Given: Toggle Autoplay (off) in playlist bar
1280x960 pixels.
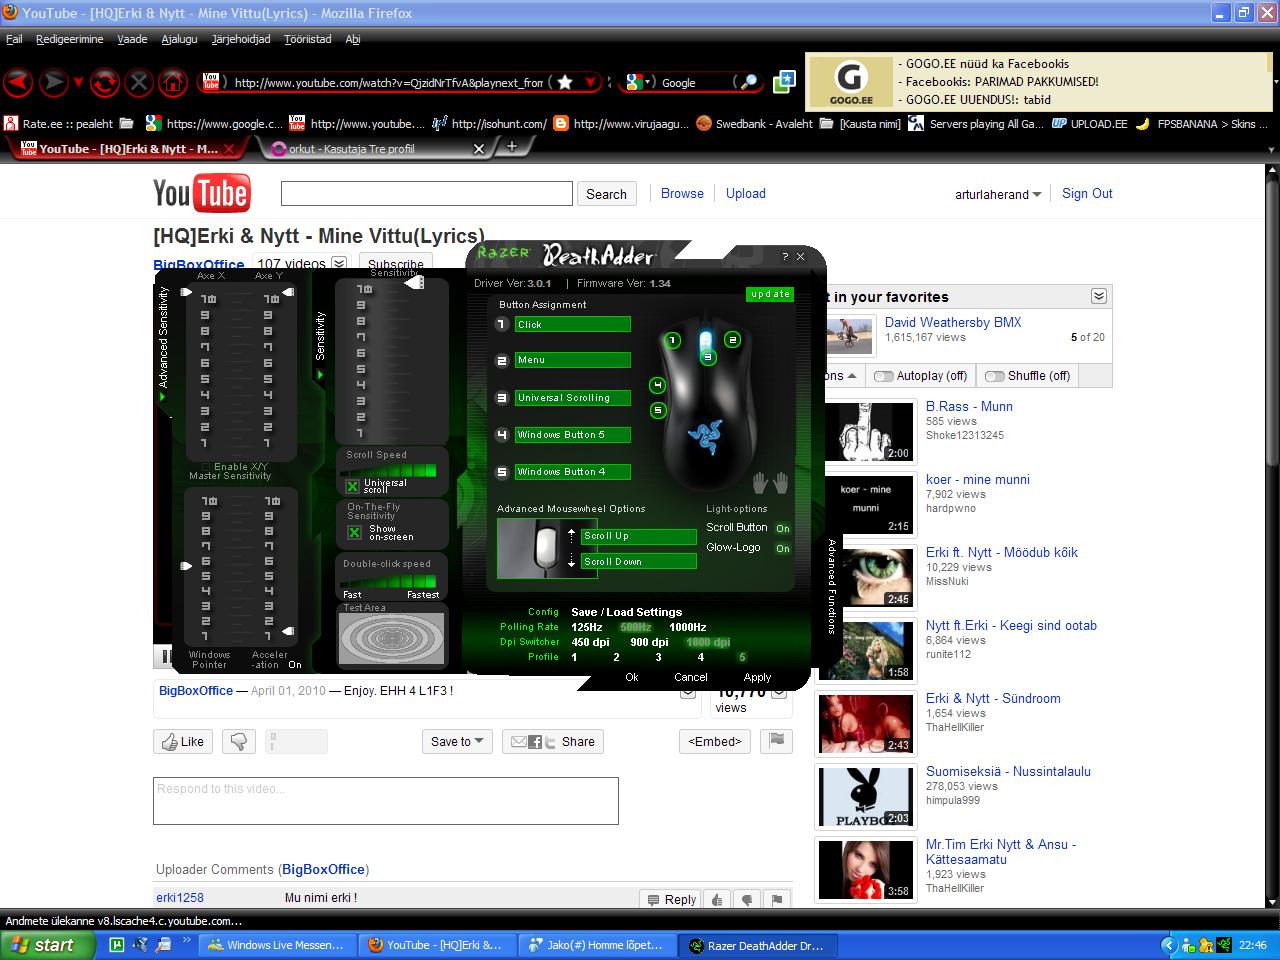Looking at the screenshot, I should coord(920,376).
